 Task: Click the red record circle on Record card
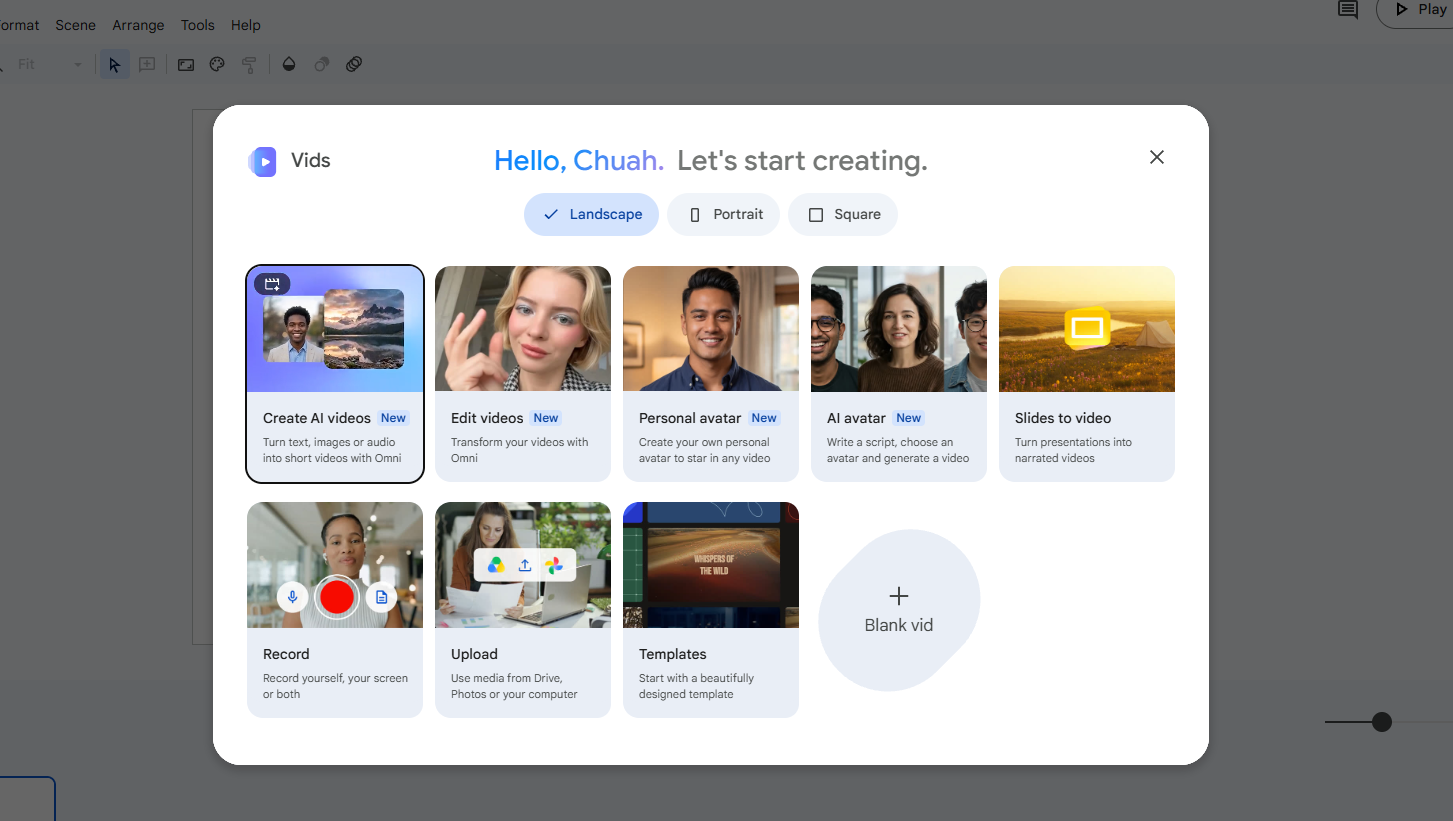(x=337, y=598)
